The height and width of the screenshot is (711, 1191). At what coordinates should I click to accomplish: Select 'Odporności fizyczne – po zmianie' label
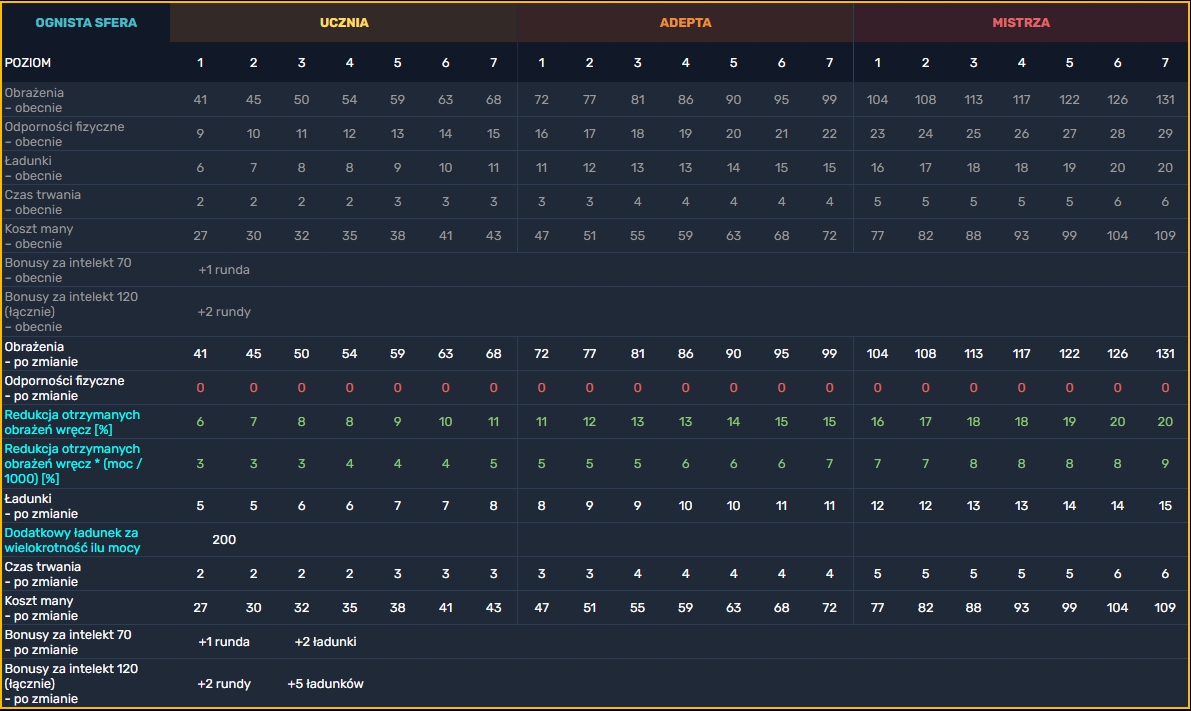[x=65, y=389]
